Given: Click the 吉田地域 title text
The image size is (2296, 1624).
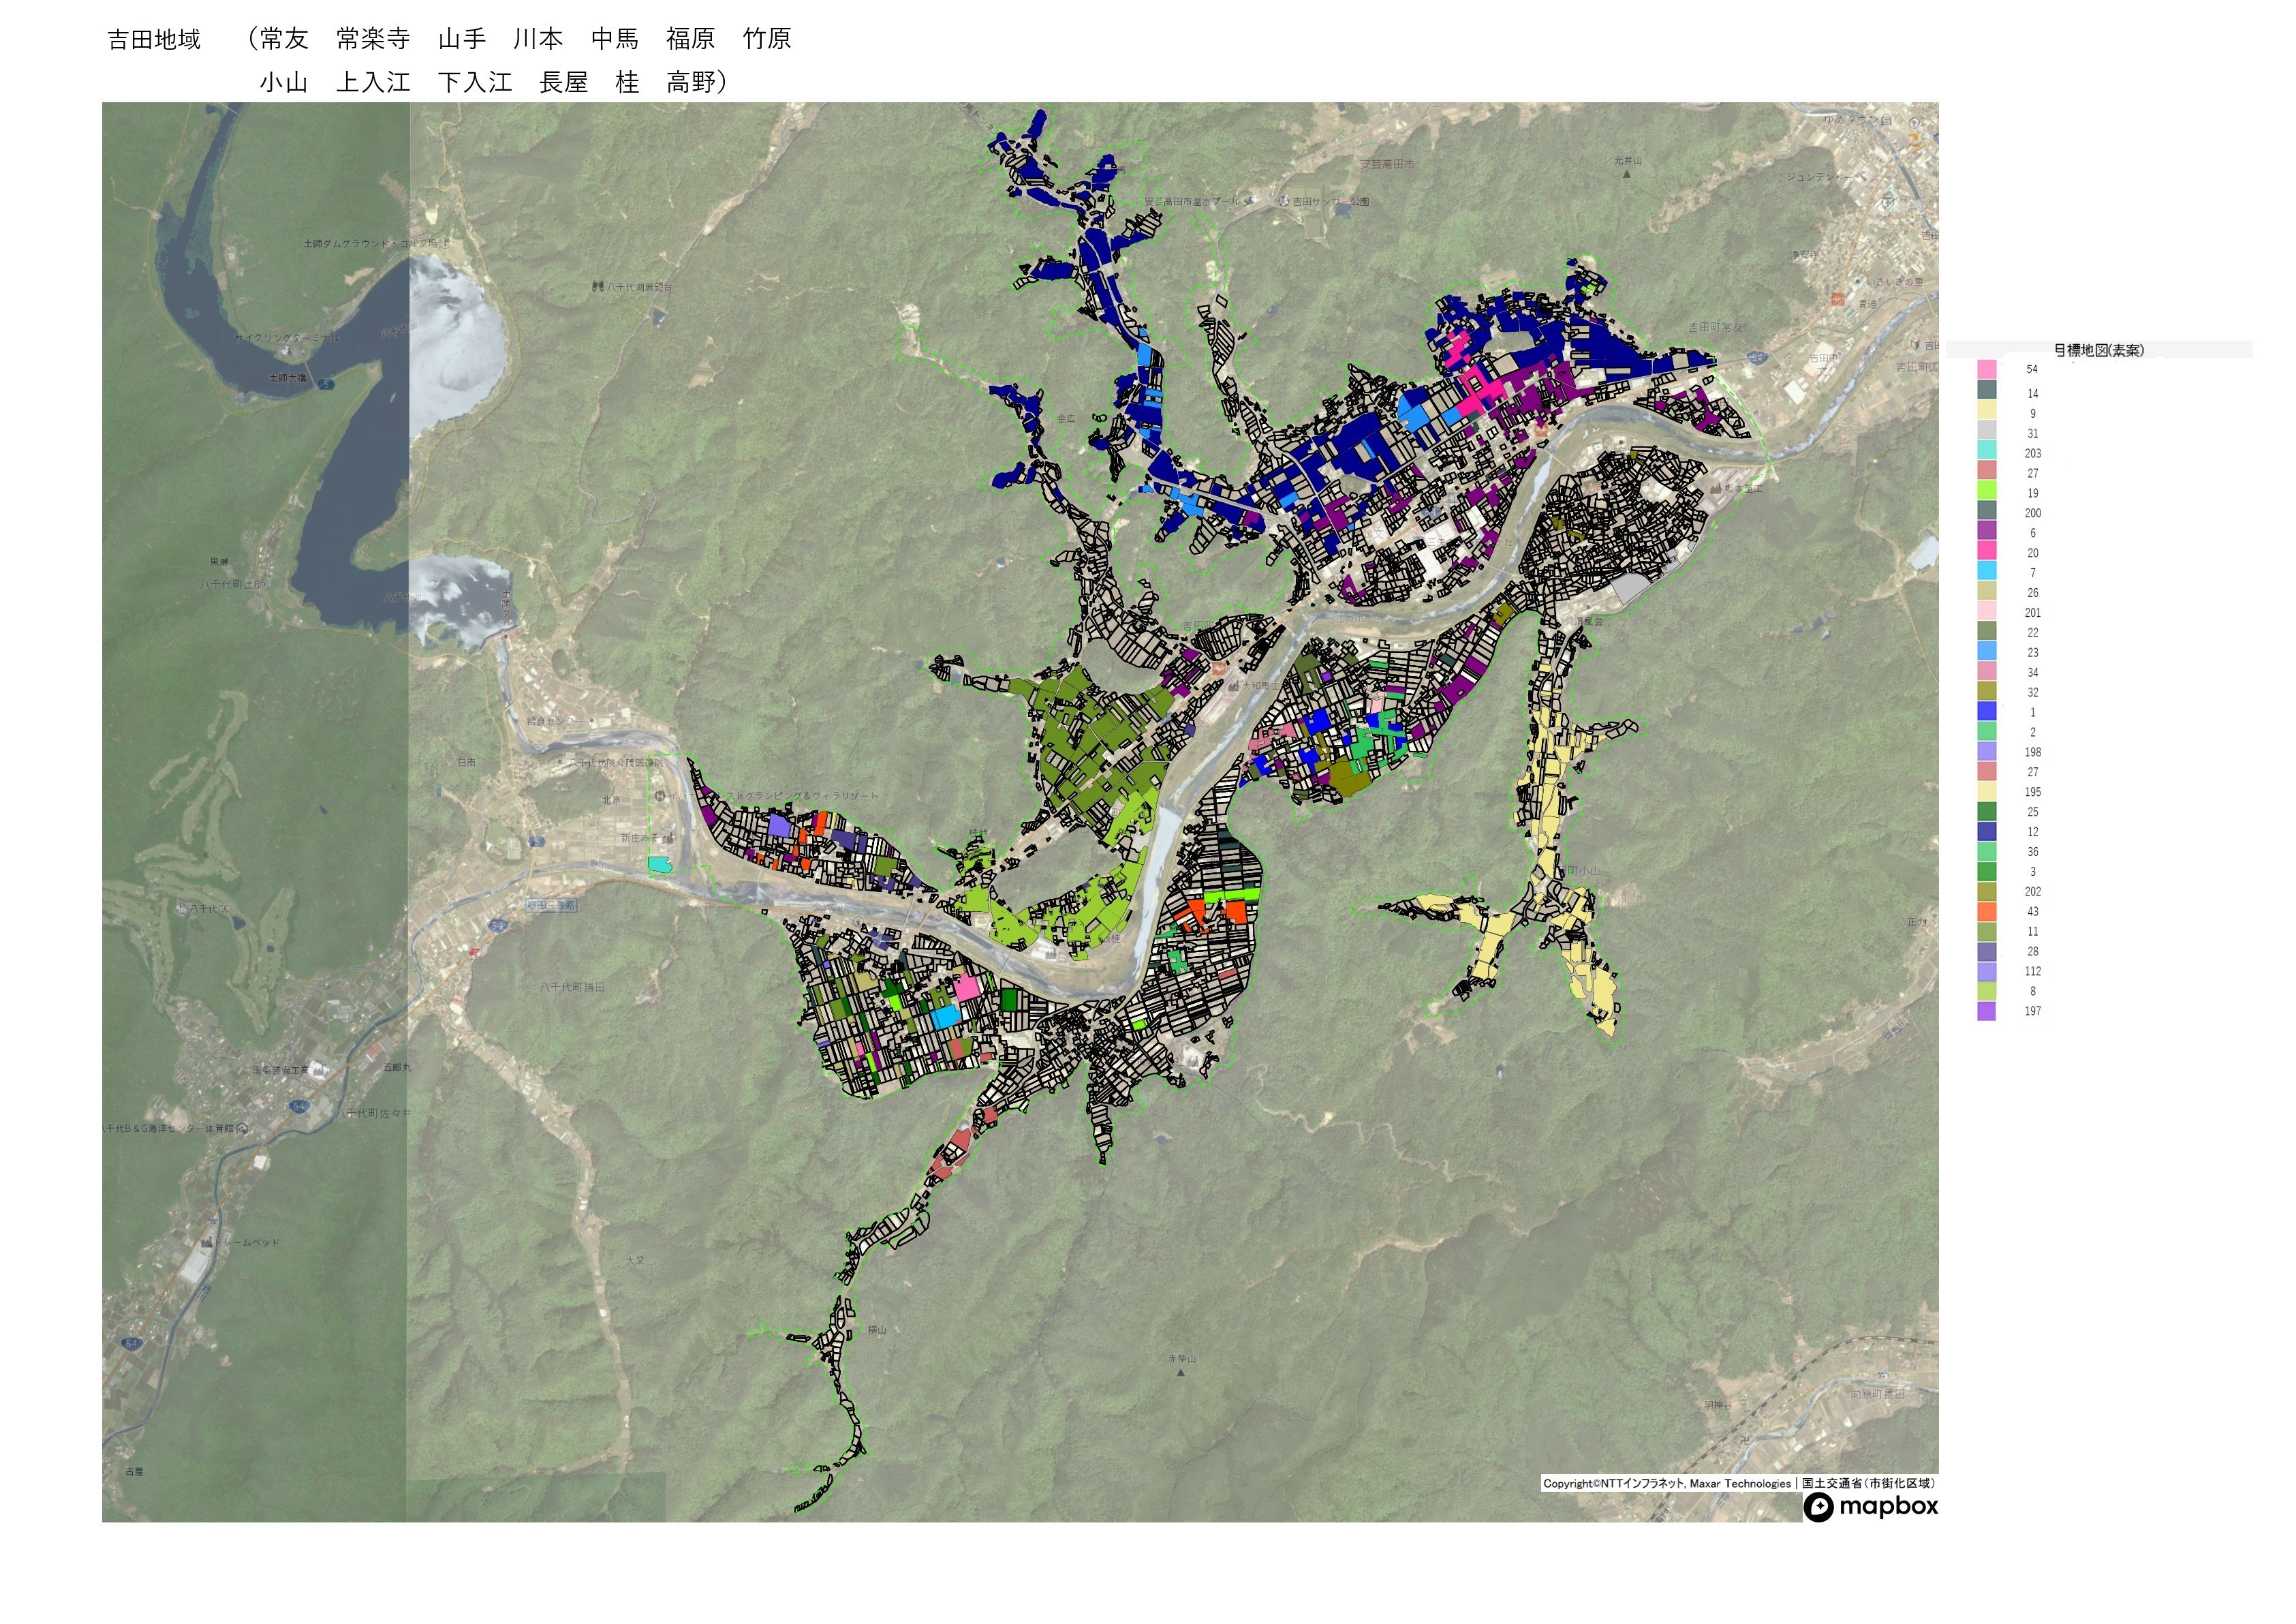Looking at the screenshot, I should [x=154, y=40].
